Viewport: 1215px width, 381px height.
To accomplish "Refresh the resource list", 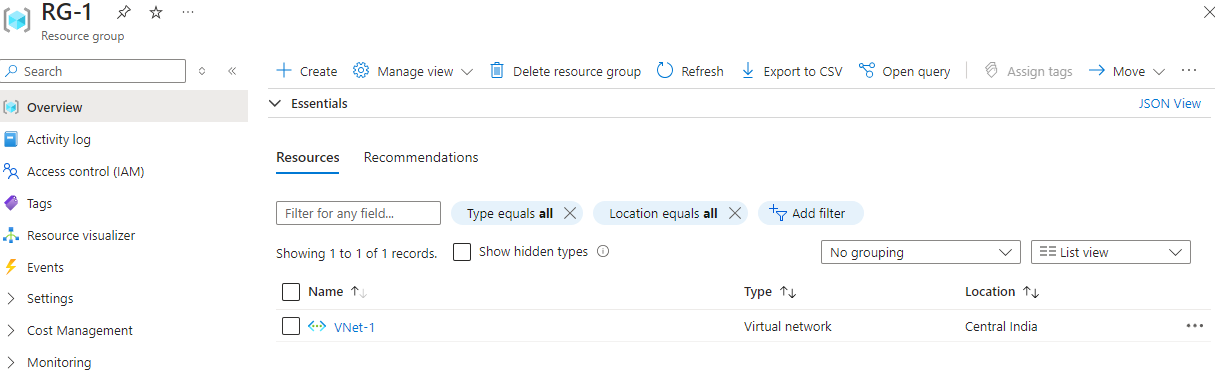I will (x=690, y=71).
